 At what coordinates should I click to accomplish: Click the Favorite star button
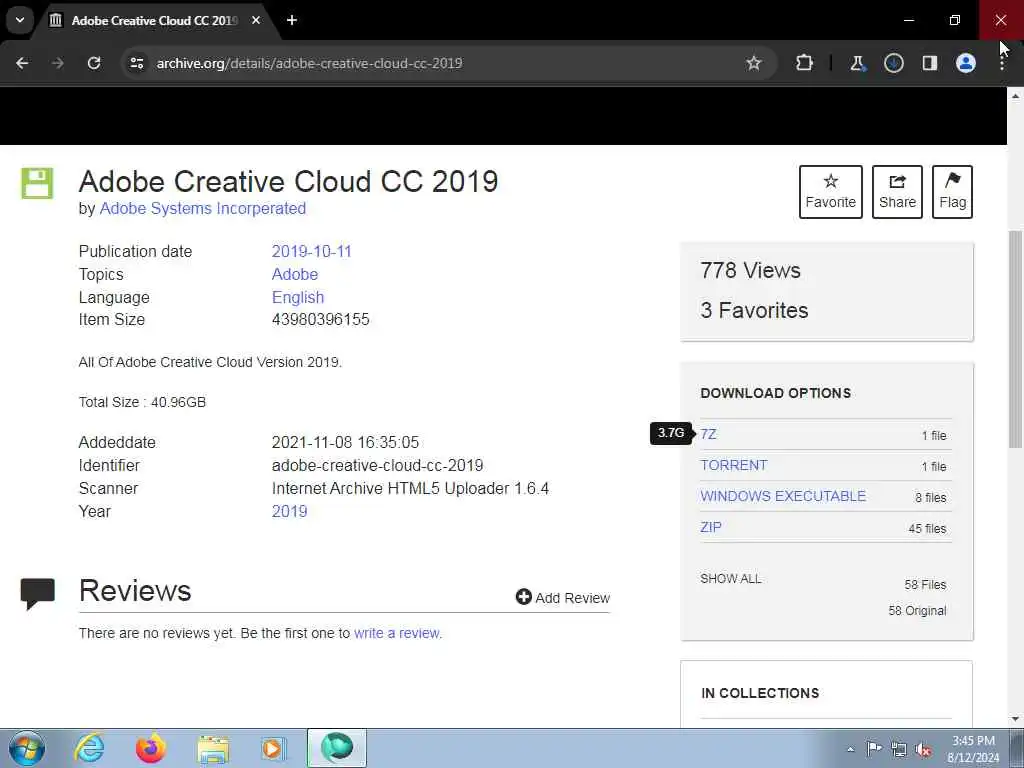pos(831,192)
